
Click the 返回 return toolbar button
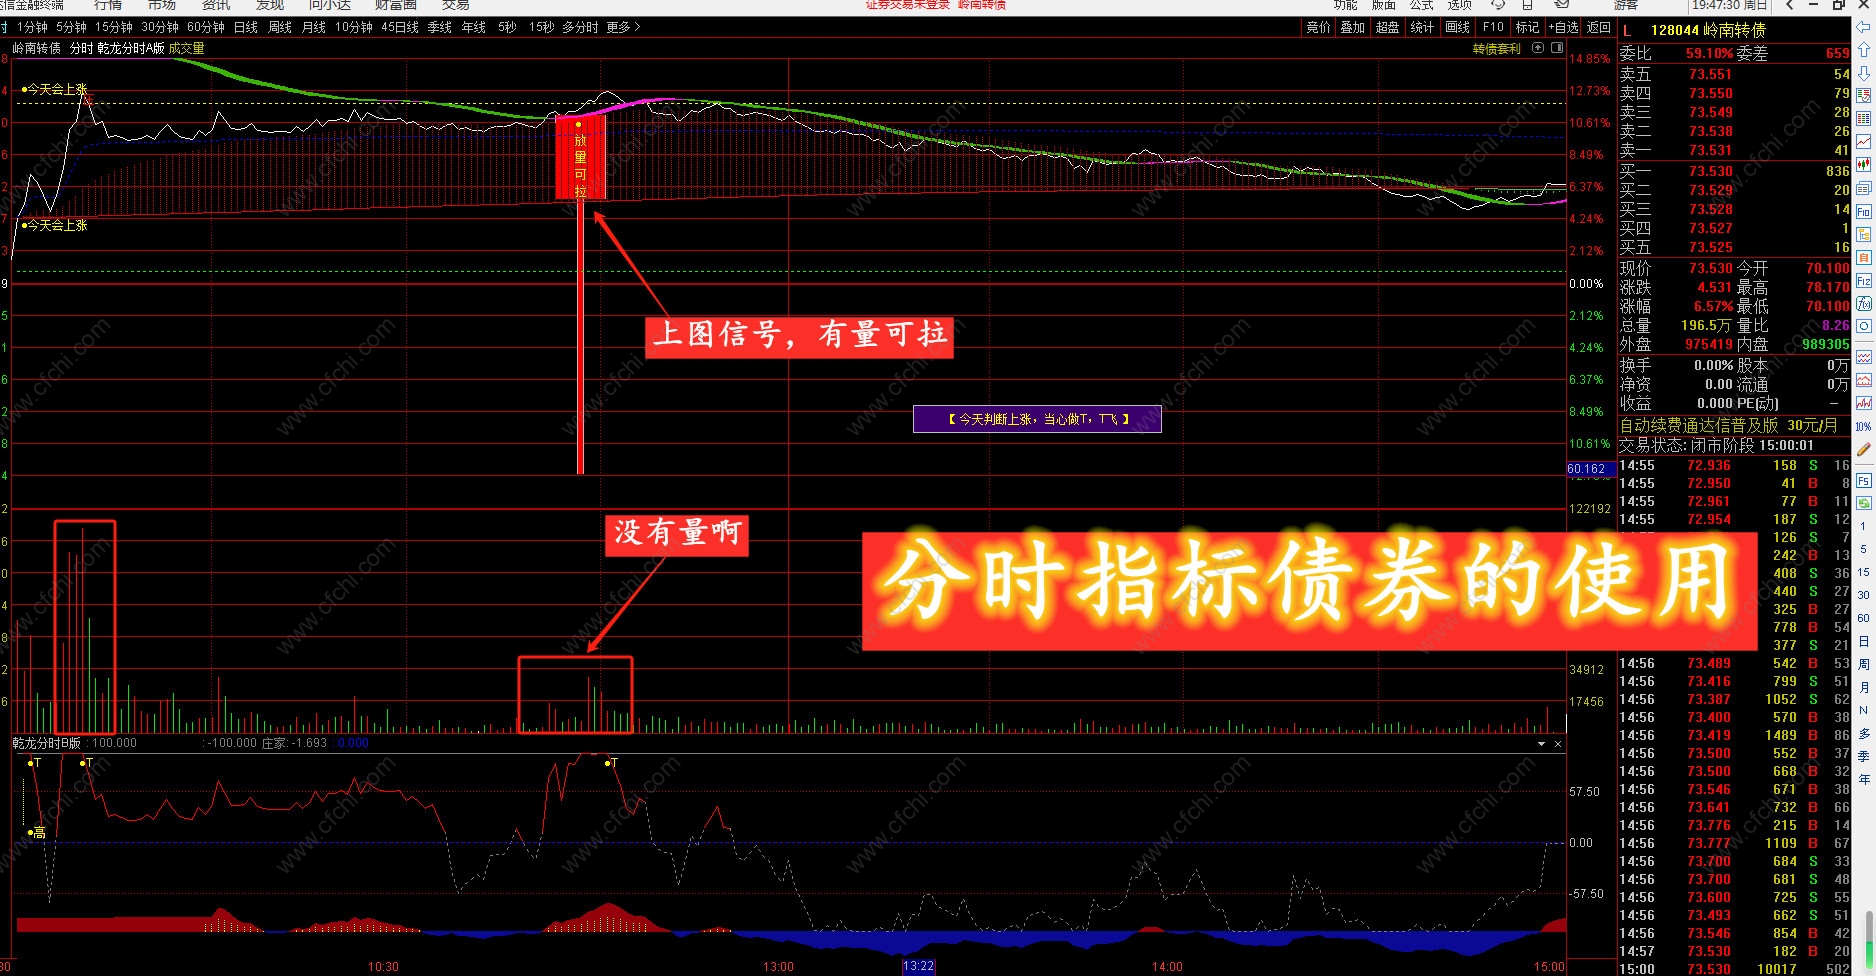point(1599,27)
